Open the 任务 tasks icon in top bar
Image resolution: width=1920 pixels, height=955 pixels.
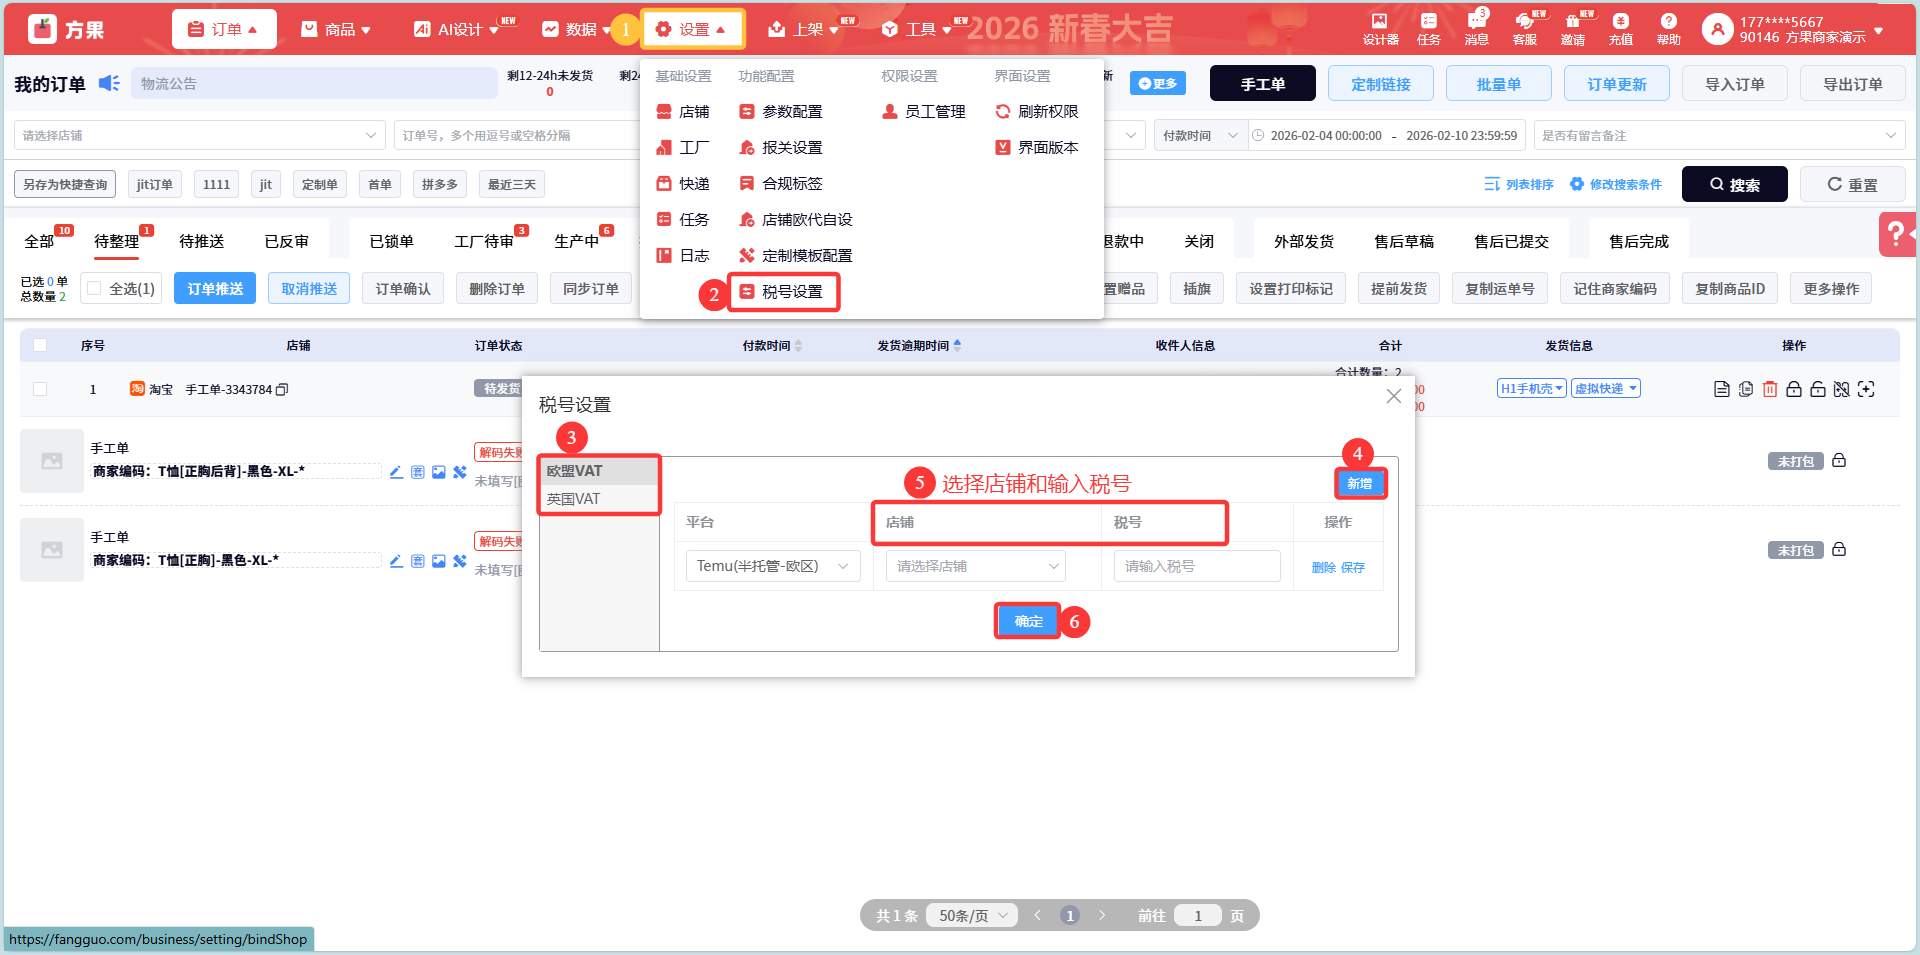[1428, 29]
